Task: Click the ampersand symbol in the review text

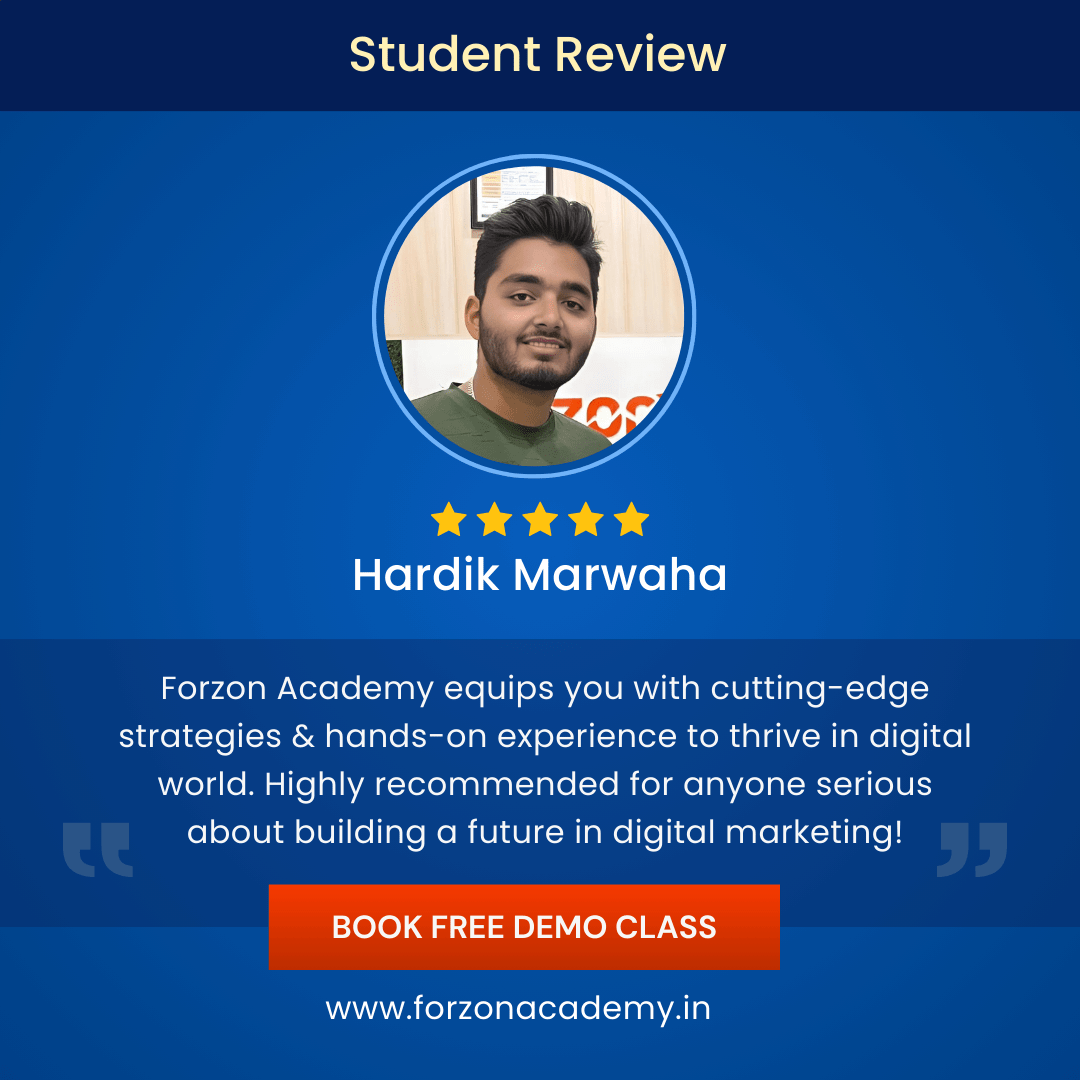Action: pos(303,736)
